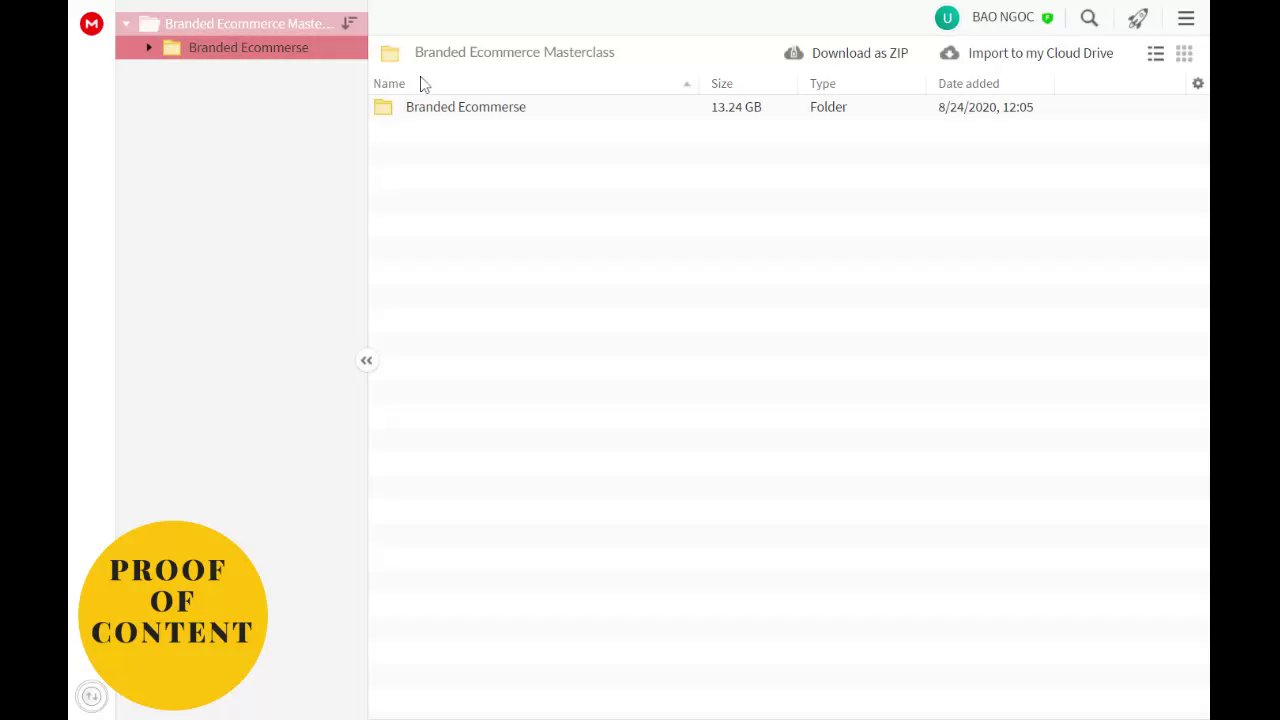Click the MEGA logo icon

click(91, 24)
